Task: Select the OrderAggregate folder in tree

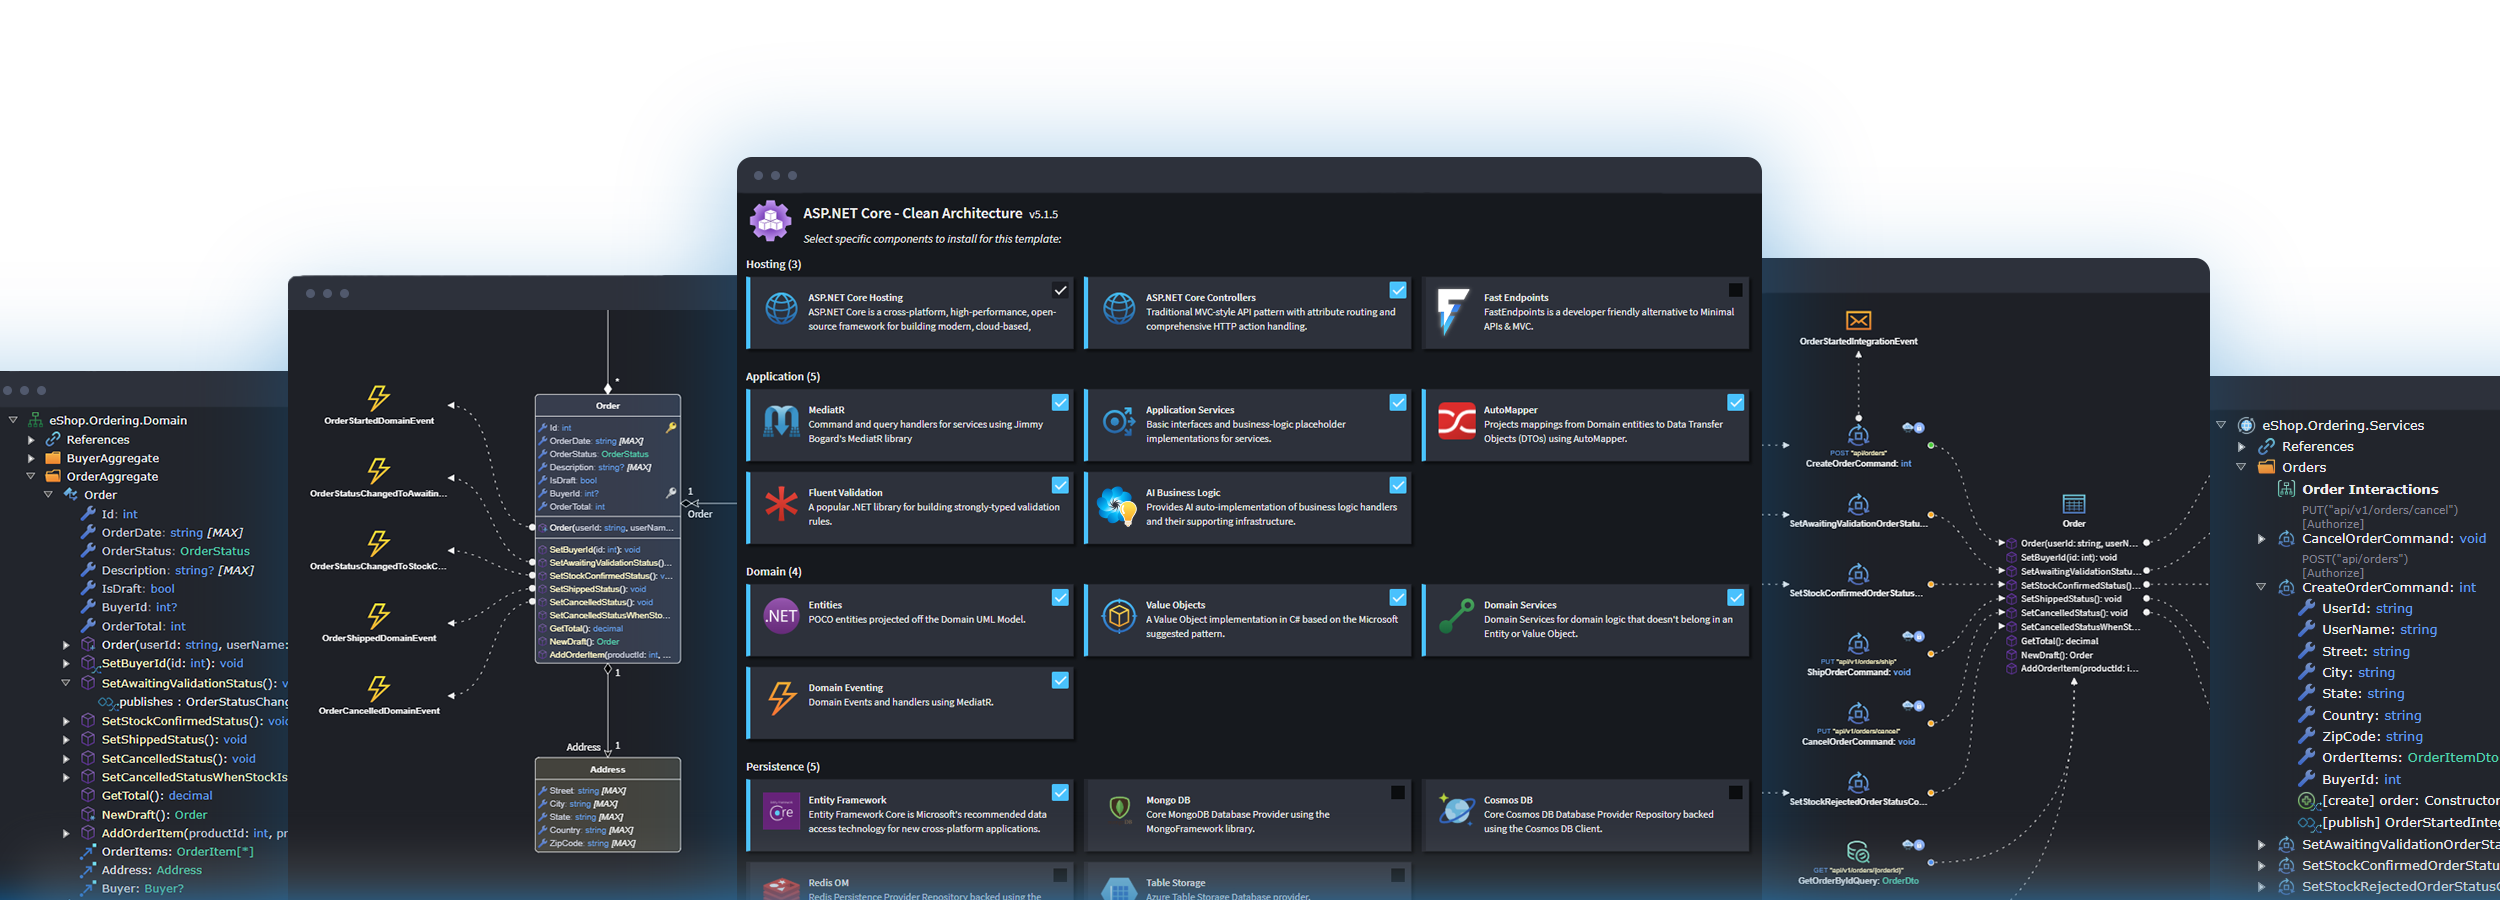Action: click(x=111, y=477)
